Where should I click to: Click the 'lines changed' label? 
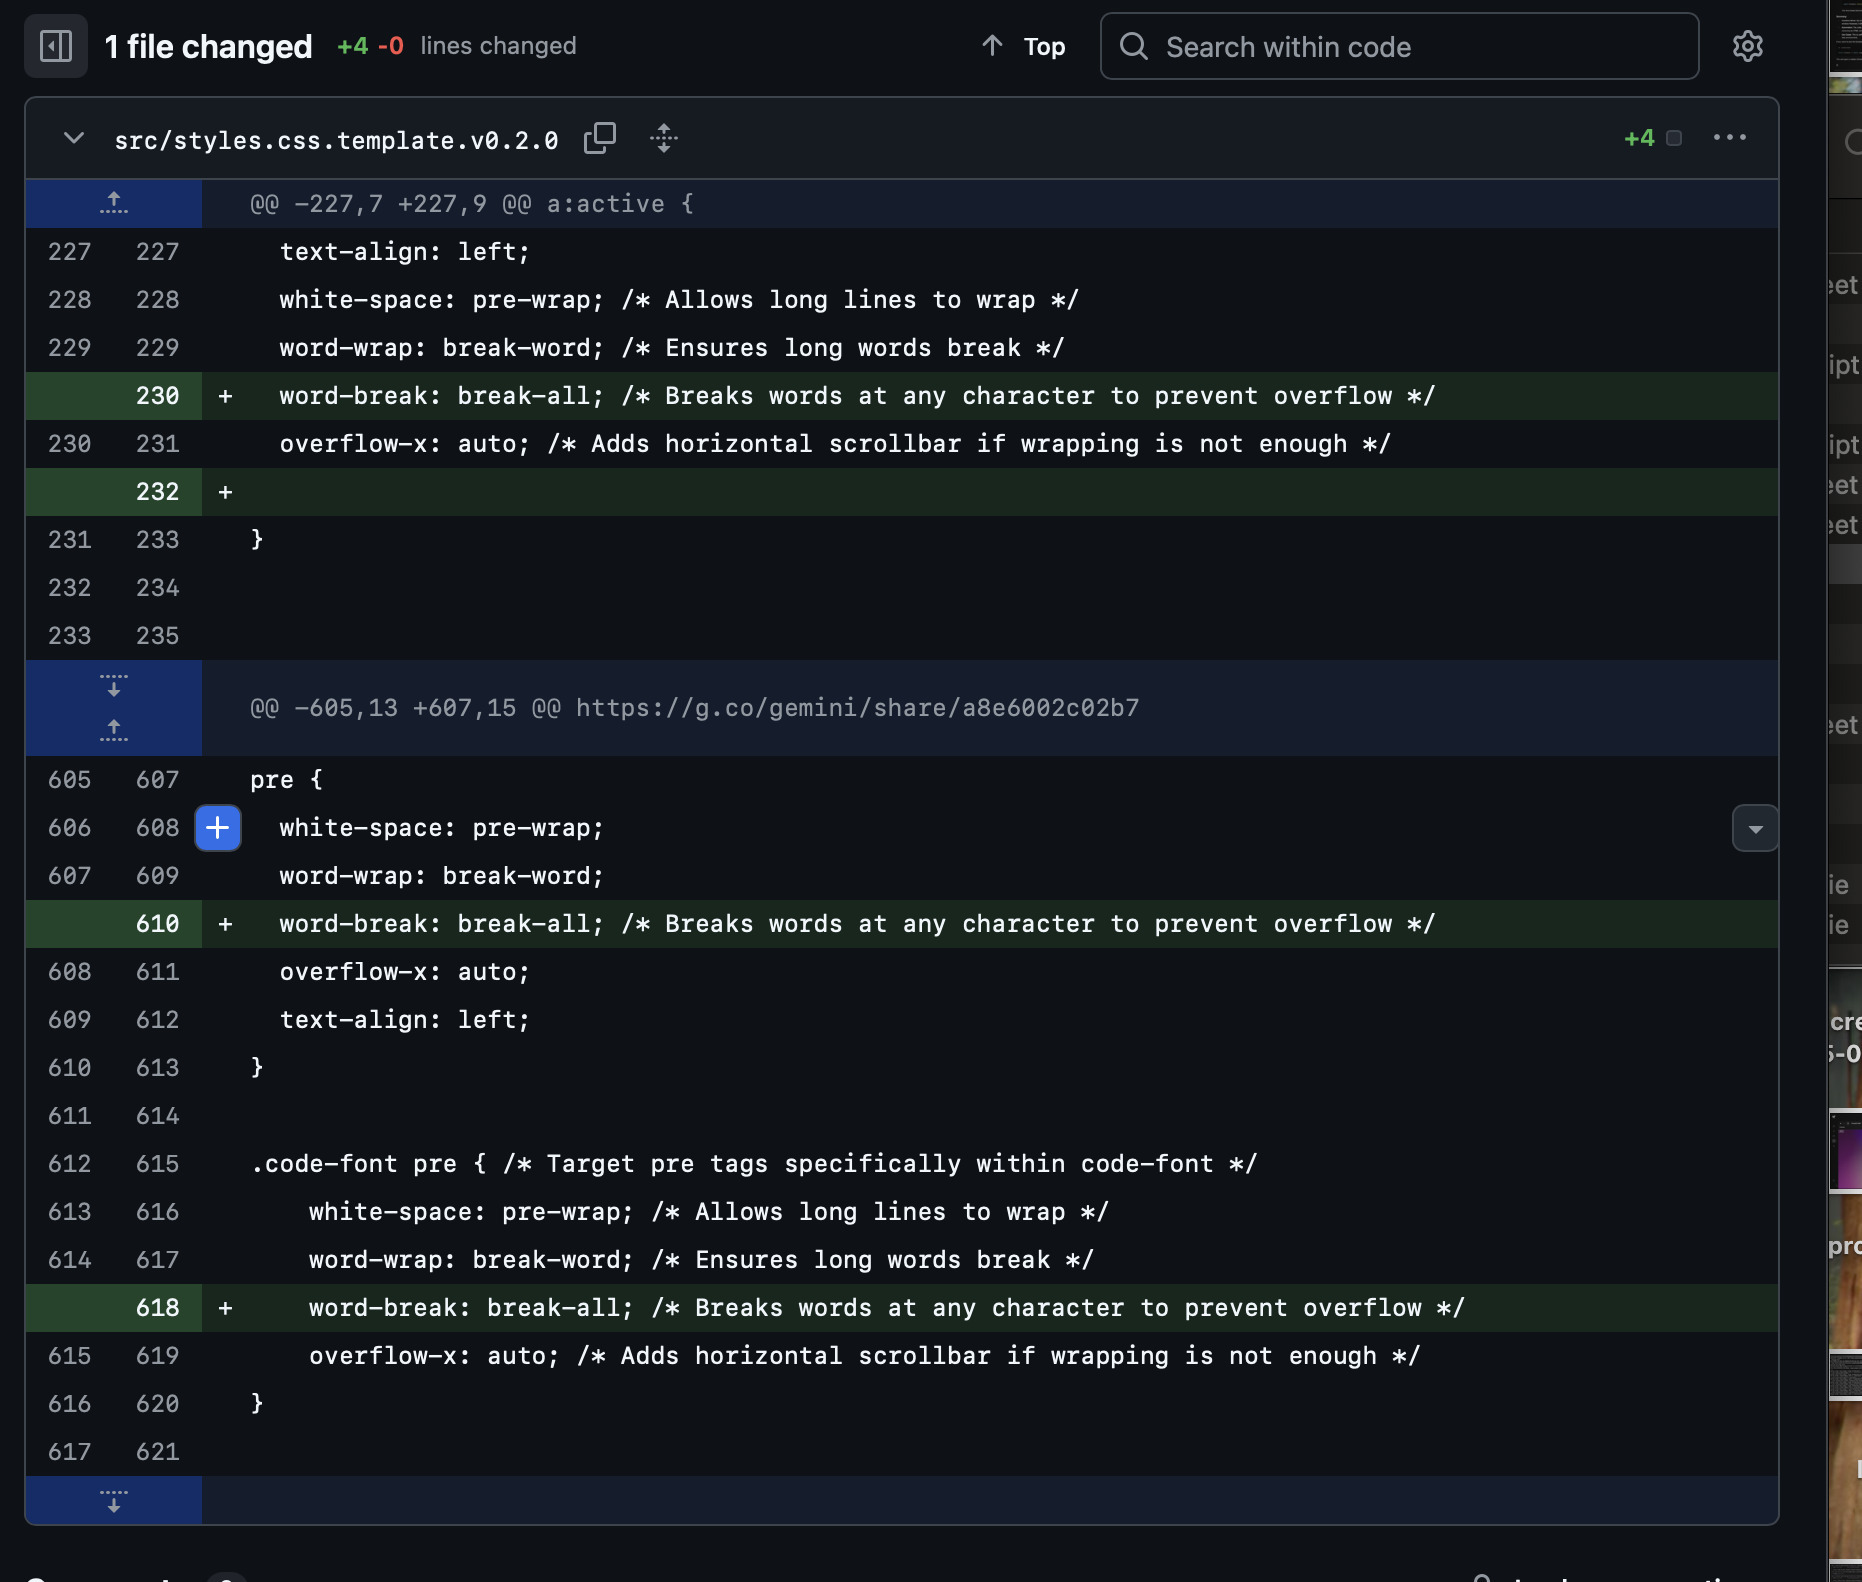click(498, 46)
